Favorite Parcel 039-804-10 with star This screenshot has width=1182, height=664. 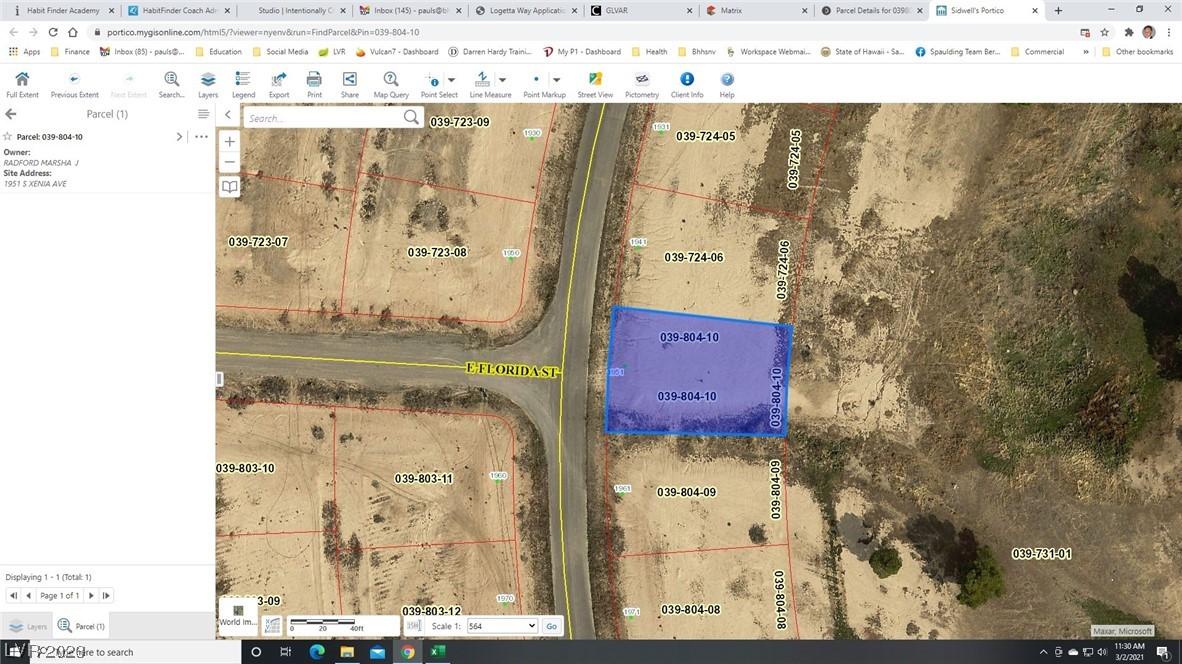tap(8, 136)
